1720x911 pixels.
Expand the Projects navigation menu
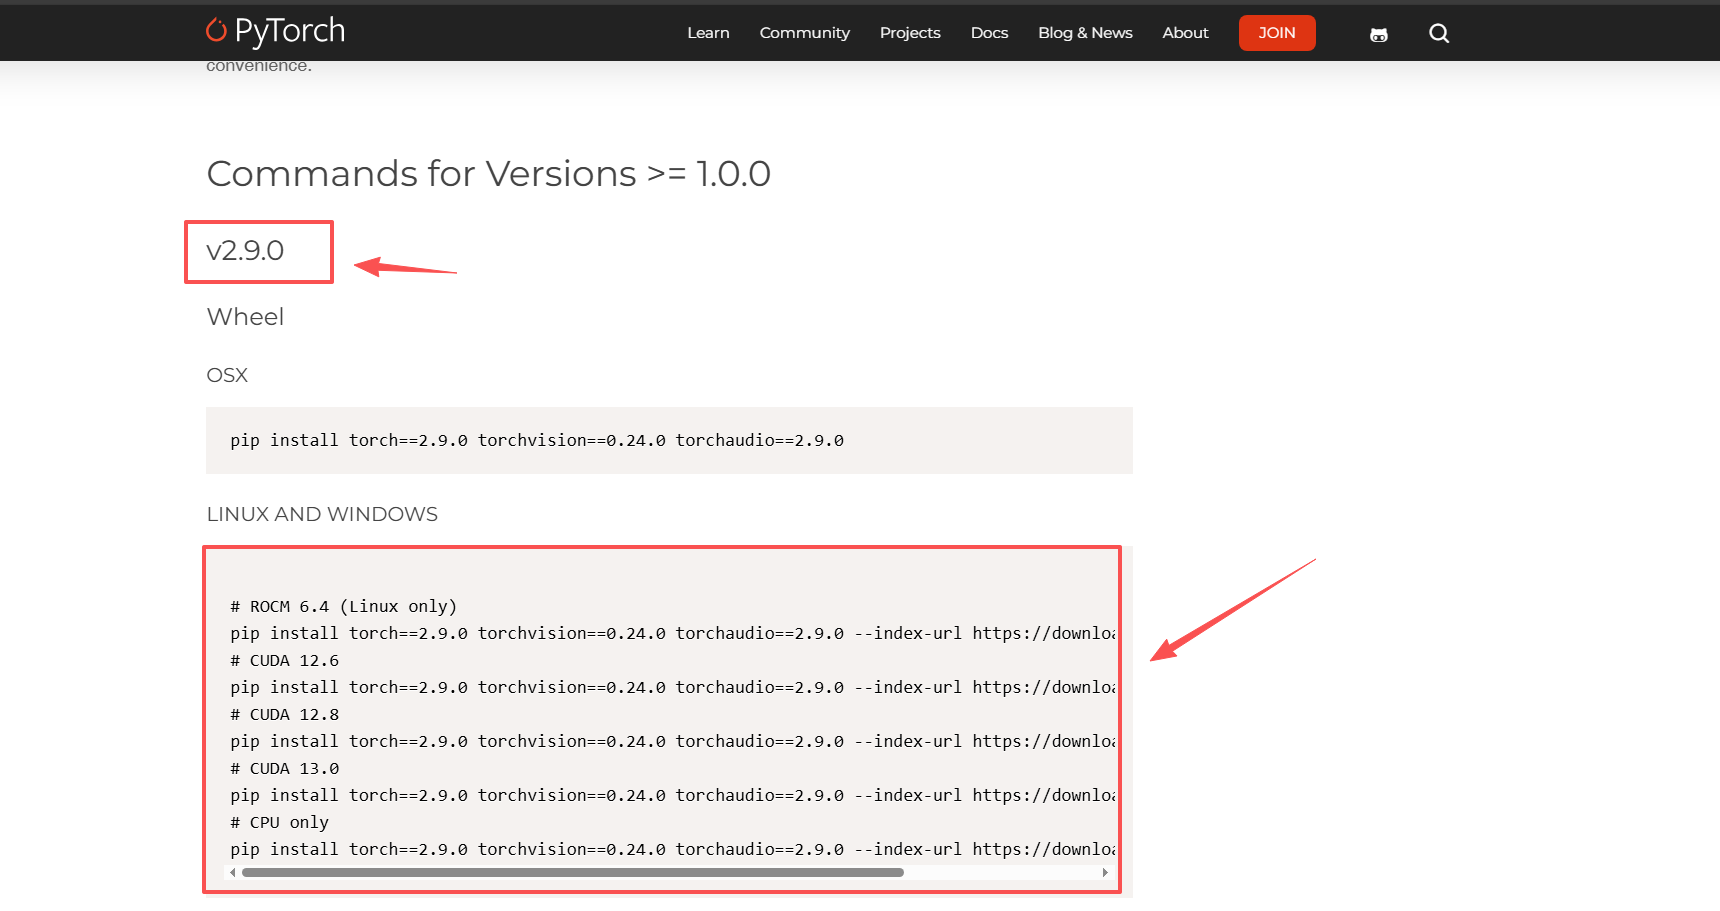point(909,33)
